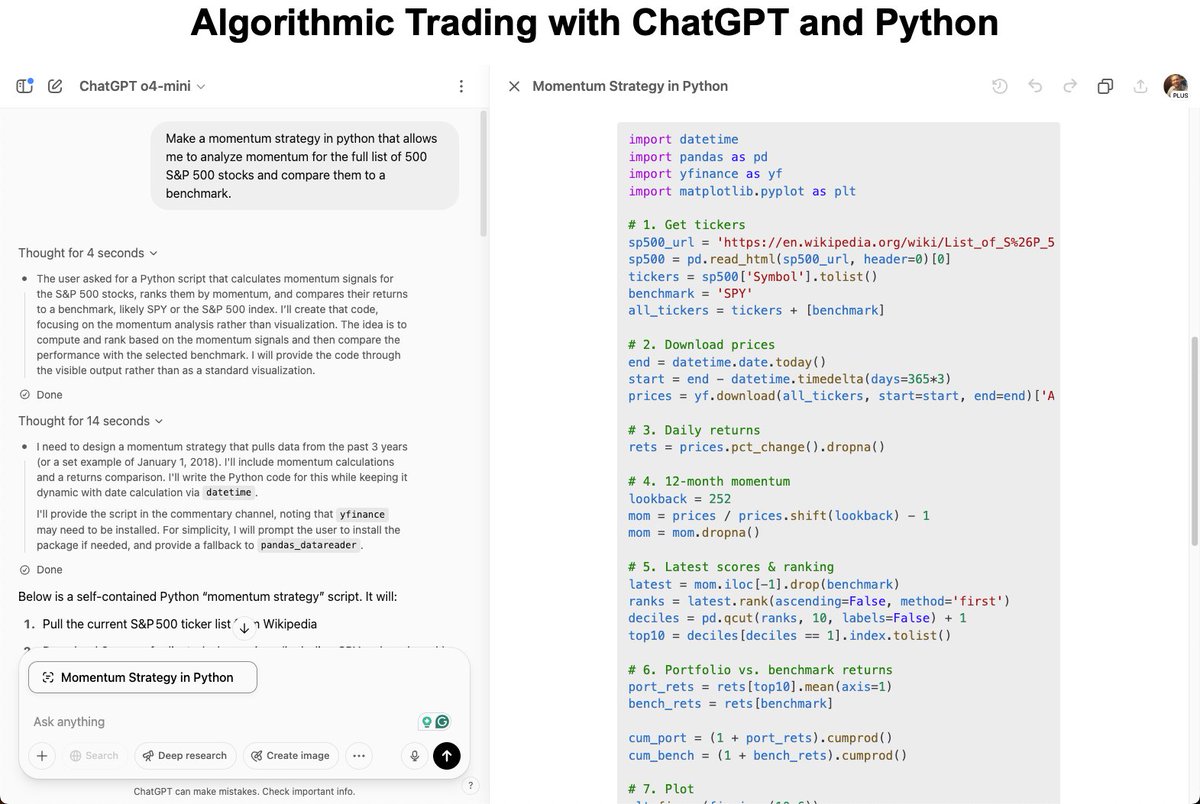Image resolution: width=1200 pixels, height=804 pixels.
Task: Click the 'import yfinance as yf' code line
Action: click(705, 174)
